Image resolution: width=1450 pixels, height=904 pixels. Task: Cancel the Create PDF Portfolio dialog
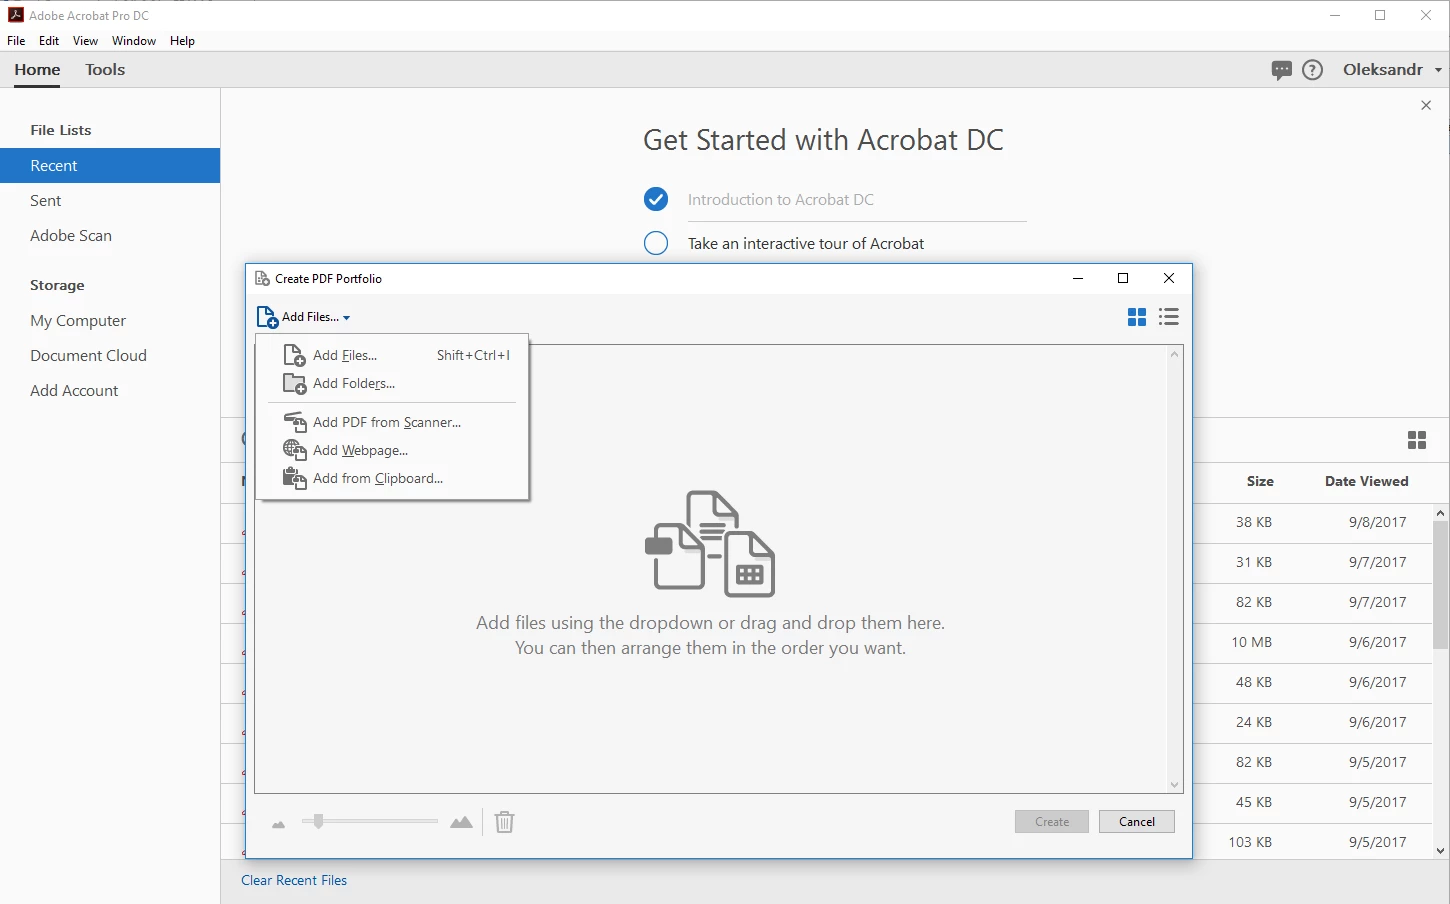point(1137,822)
